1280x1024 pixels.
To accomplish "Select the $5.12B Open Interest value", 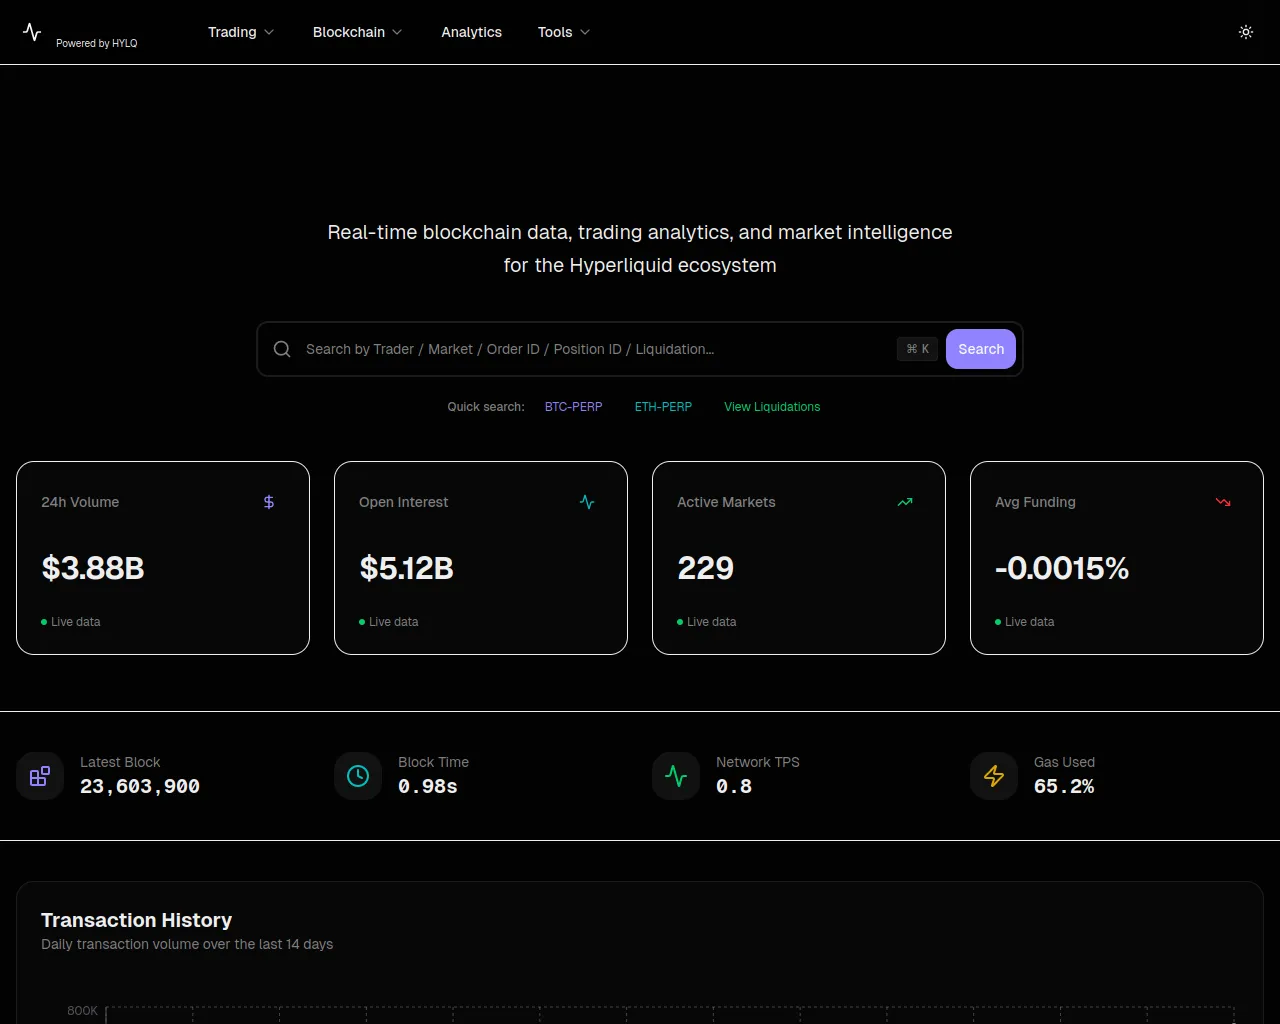I will pos(406,568).
